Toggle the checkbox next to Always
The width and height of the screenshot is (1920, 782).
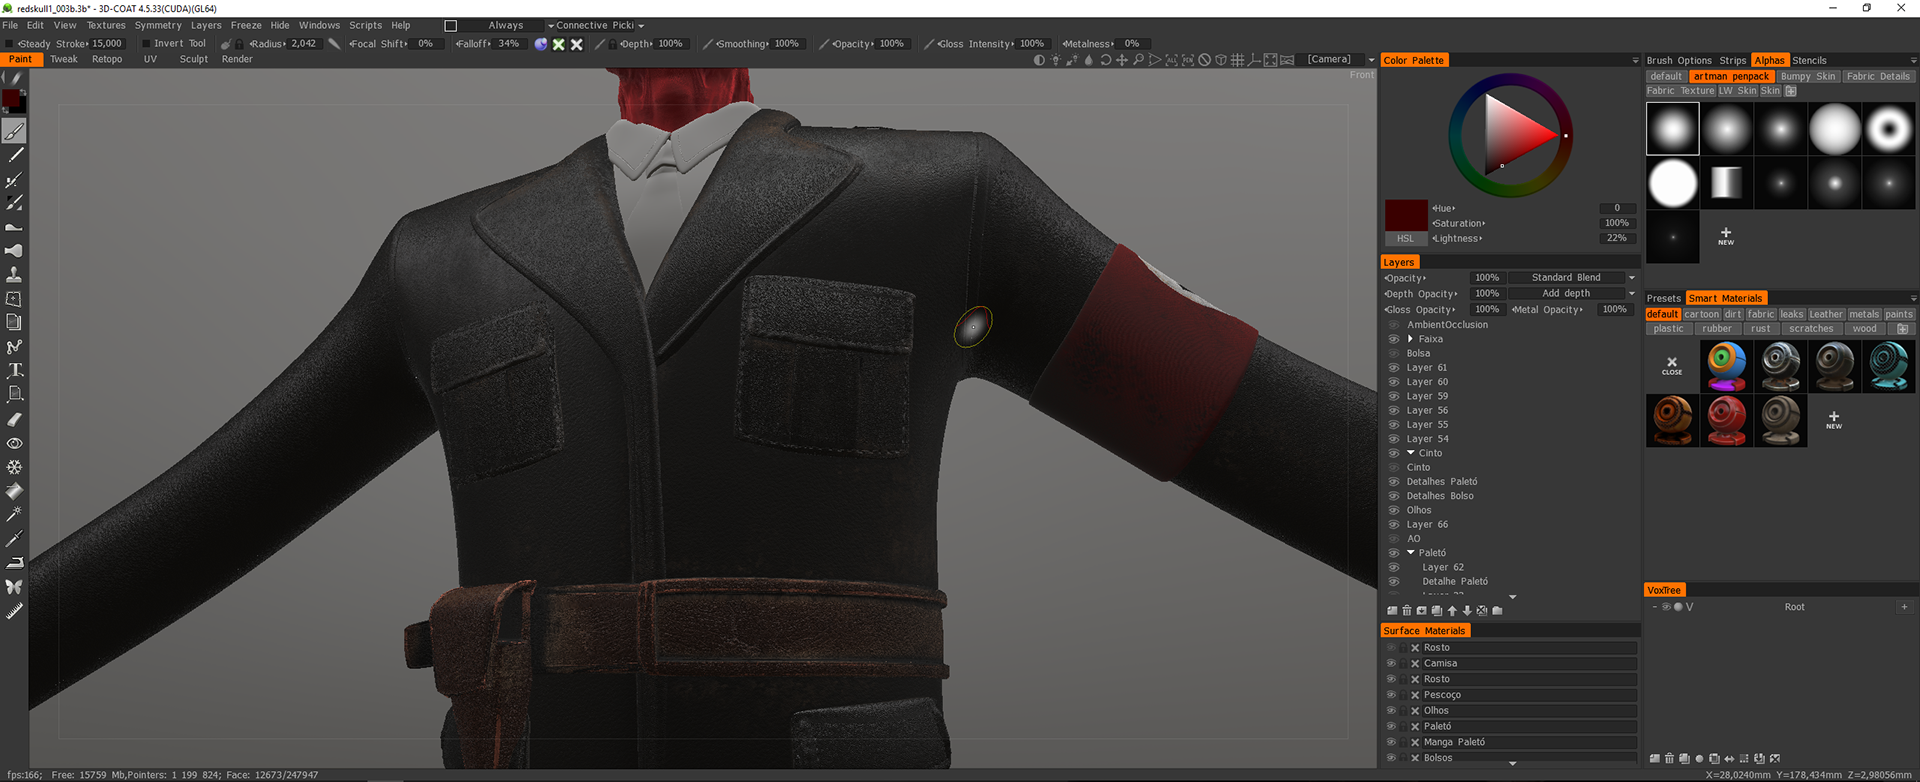point(450,26)
